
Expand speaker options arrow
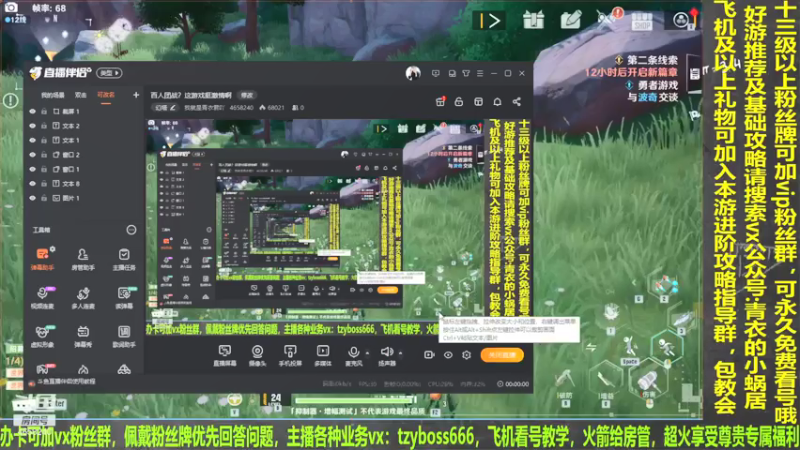[x=400, y=353]
